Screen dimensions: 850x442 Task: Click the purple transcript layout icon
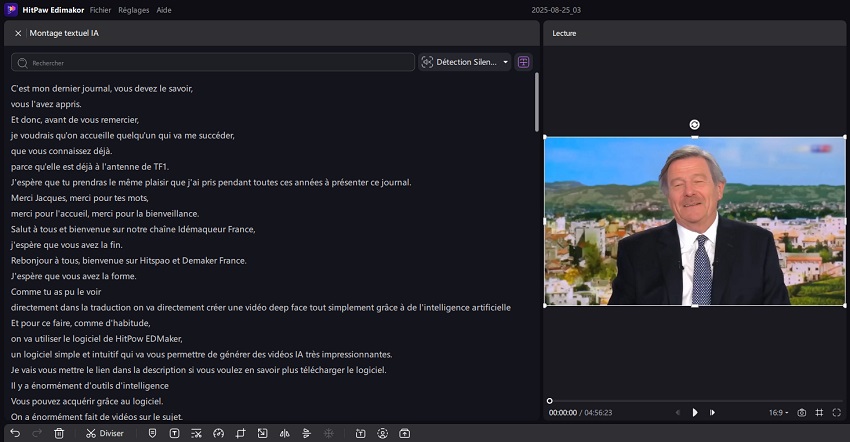coord(523,62)
